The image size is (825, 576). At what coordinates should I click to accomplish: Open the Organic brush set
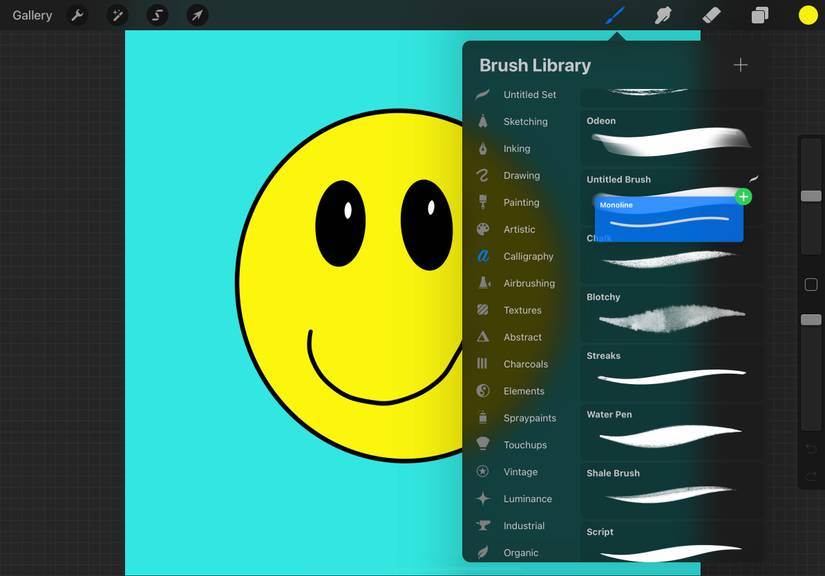pyautogui.click(x=516, y=552)
